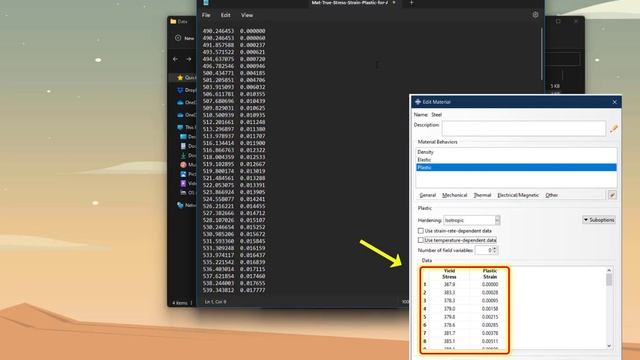This screenshot has height=360, width=640.
Task: Open Videos icon in Explorer sidebar
Action: click(183, 183)
